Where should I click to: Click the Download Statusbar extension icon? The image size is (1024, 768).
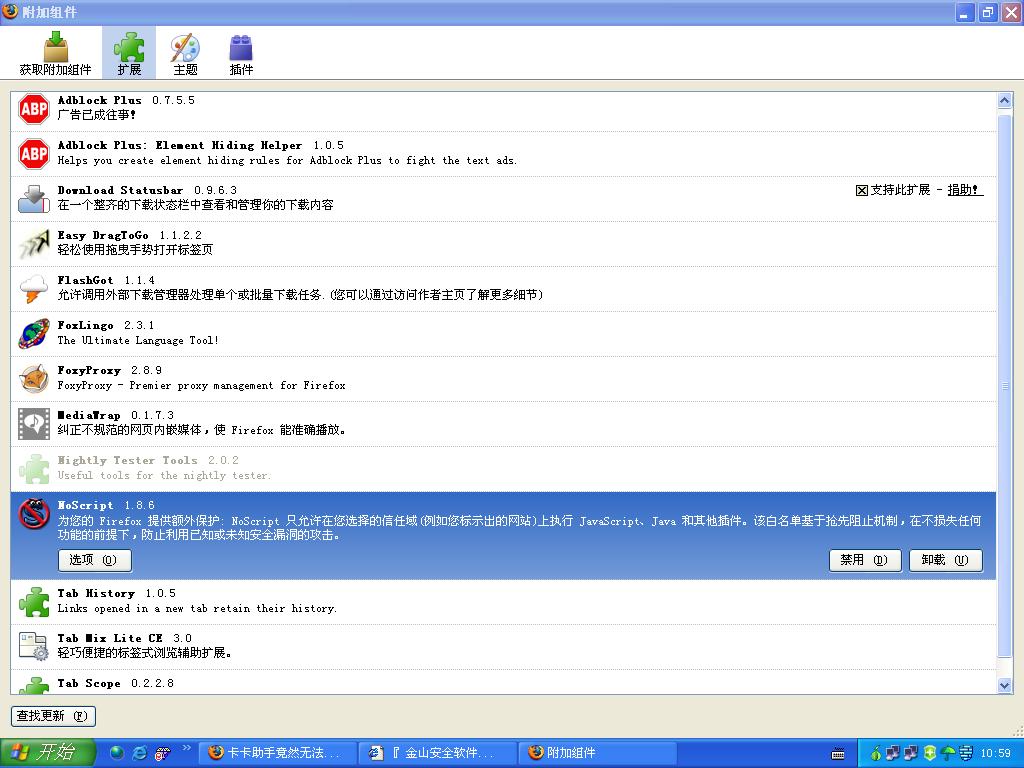click(33, 199)
